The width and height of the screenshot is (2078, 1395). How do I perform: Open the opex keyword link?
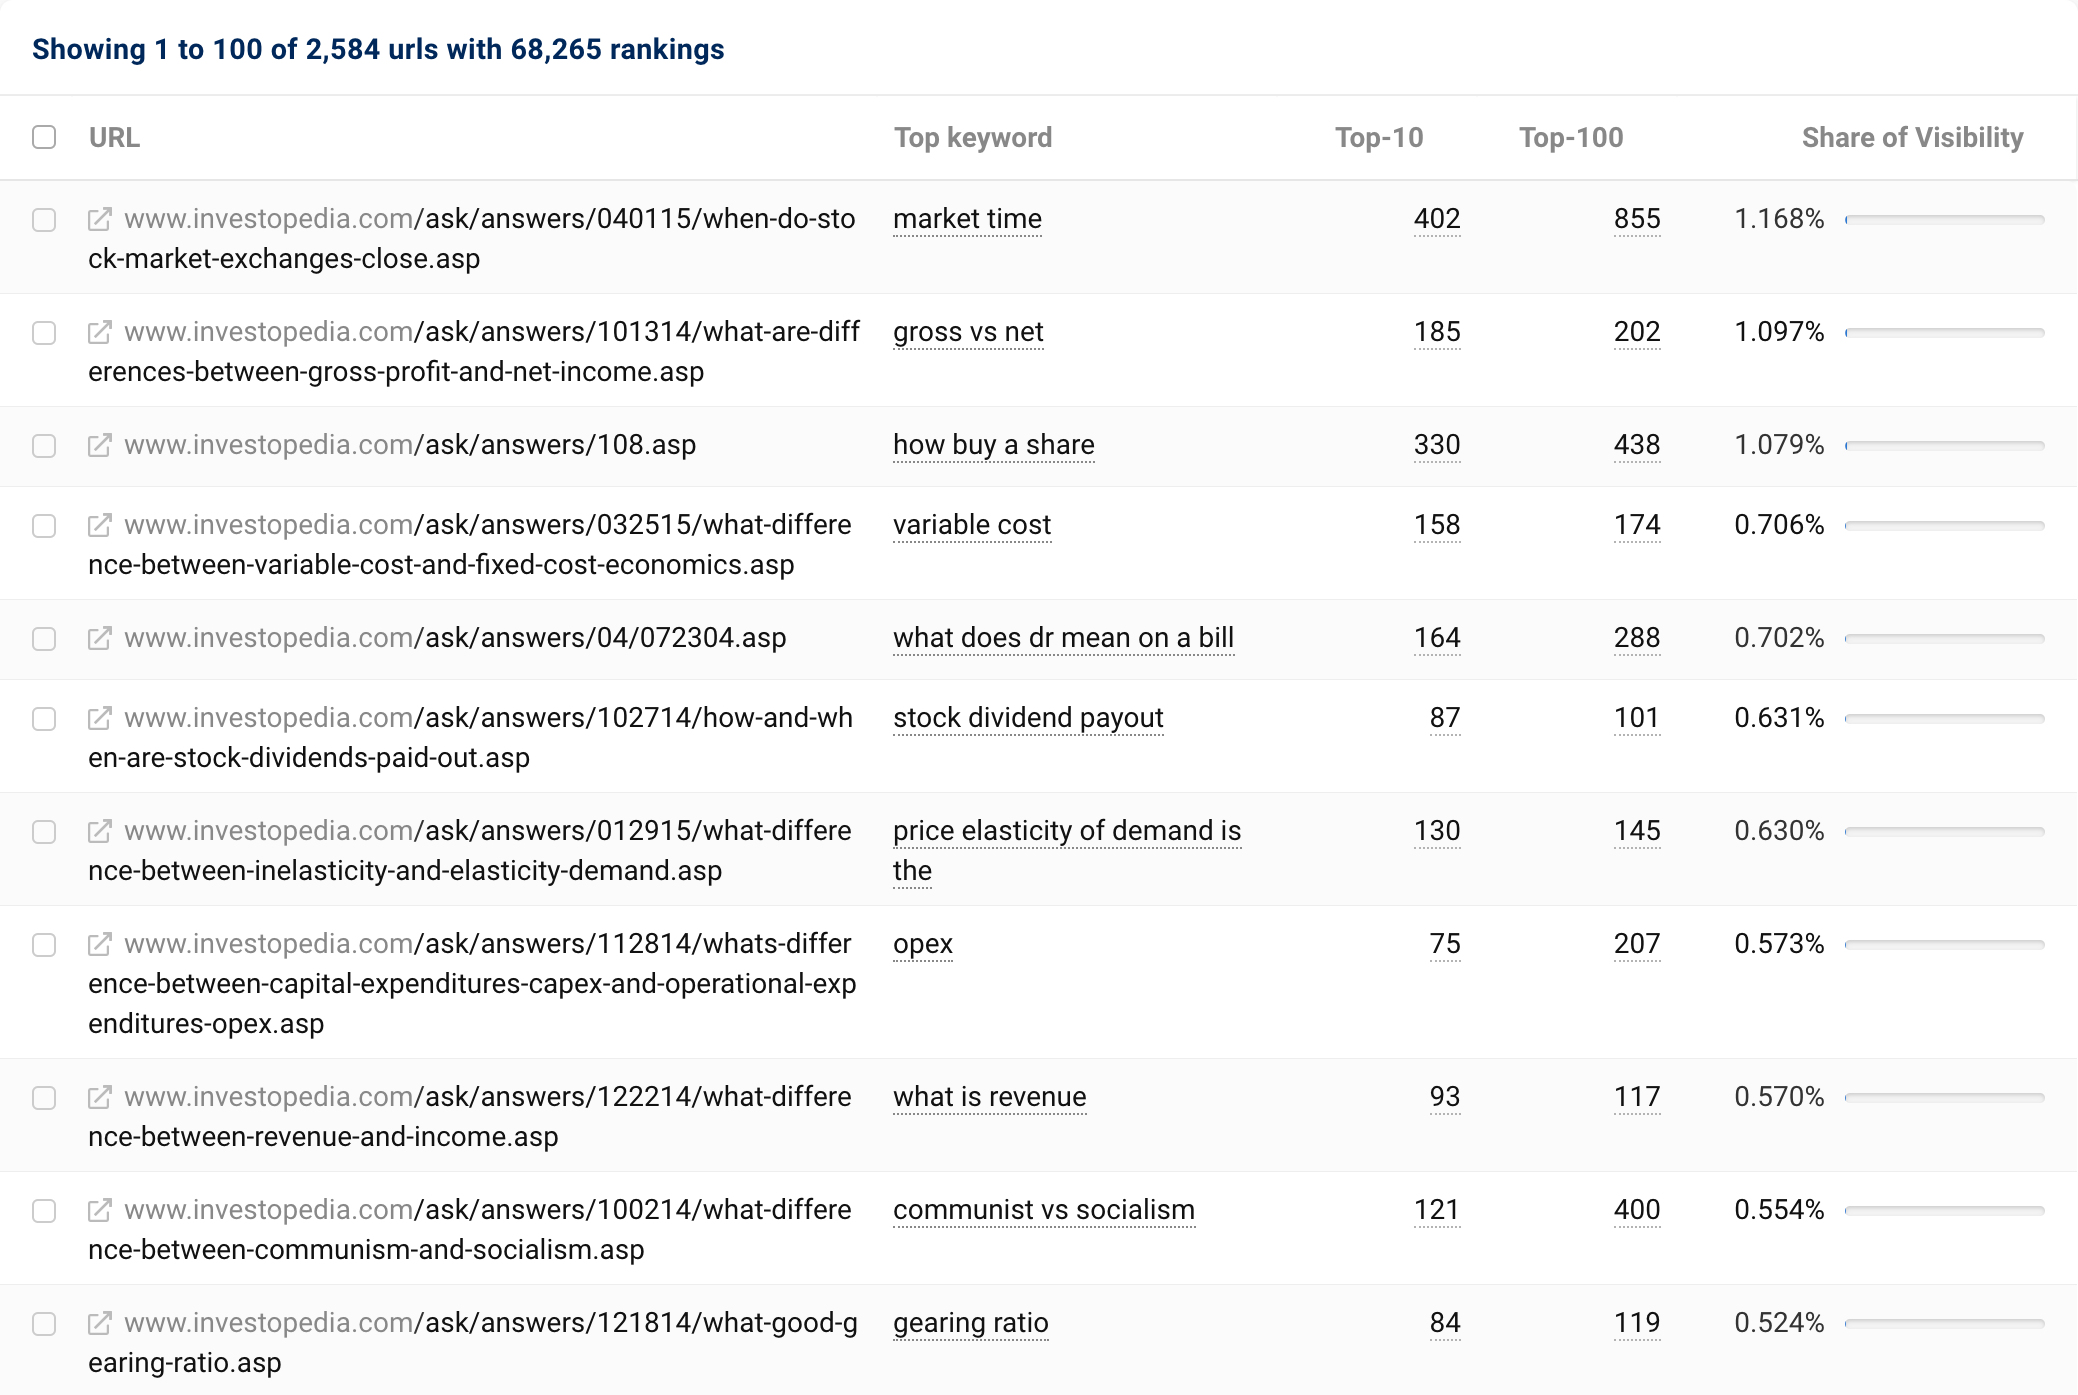pyautogui.click(x=922, y=944)
